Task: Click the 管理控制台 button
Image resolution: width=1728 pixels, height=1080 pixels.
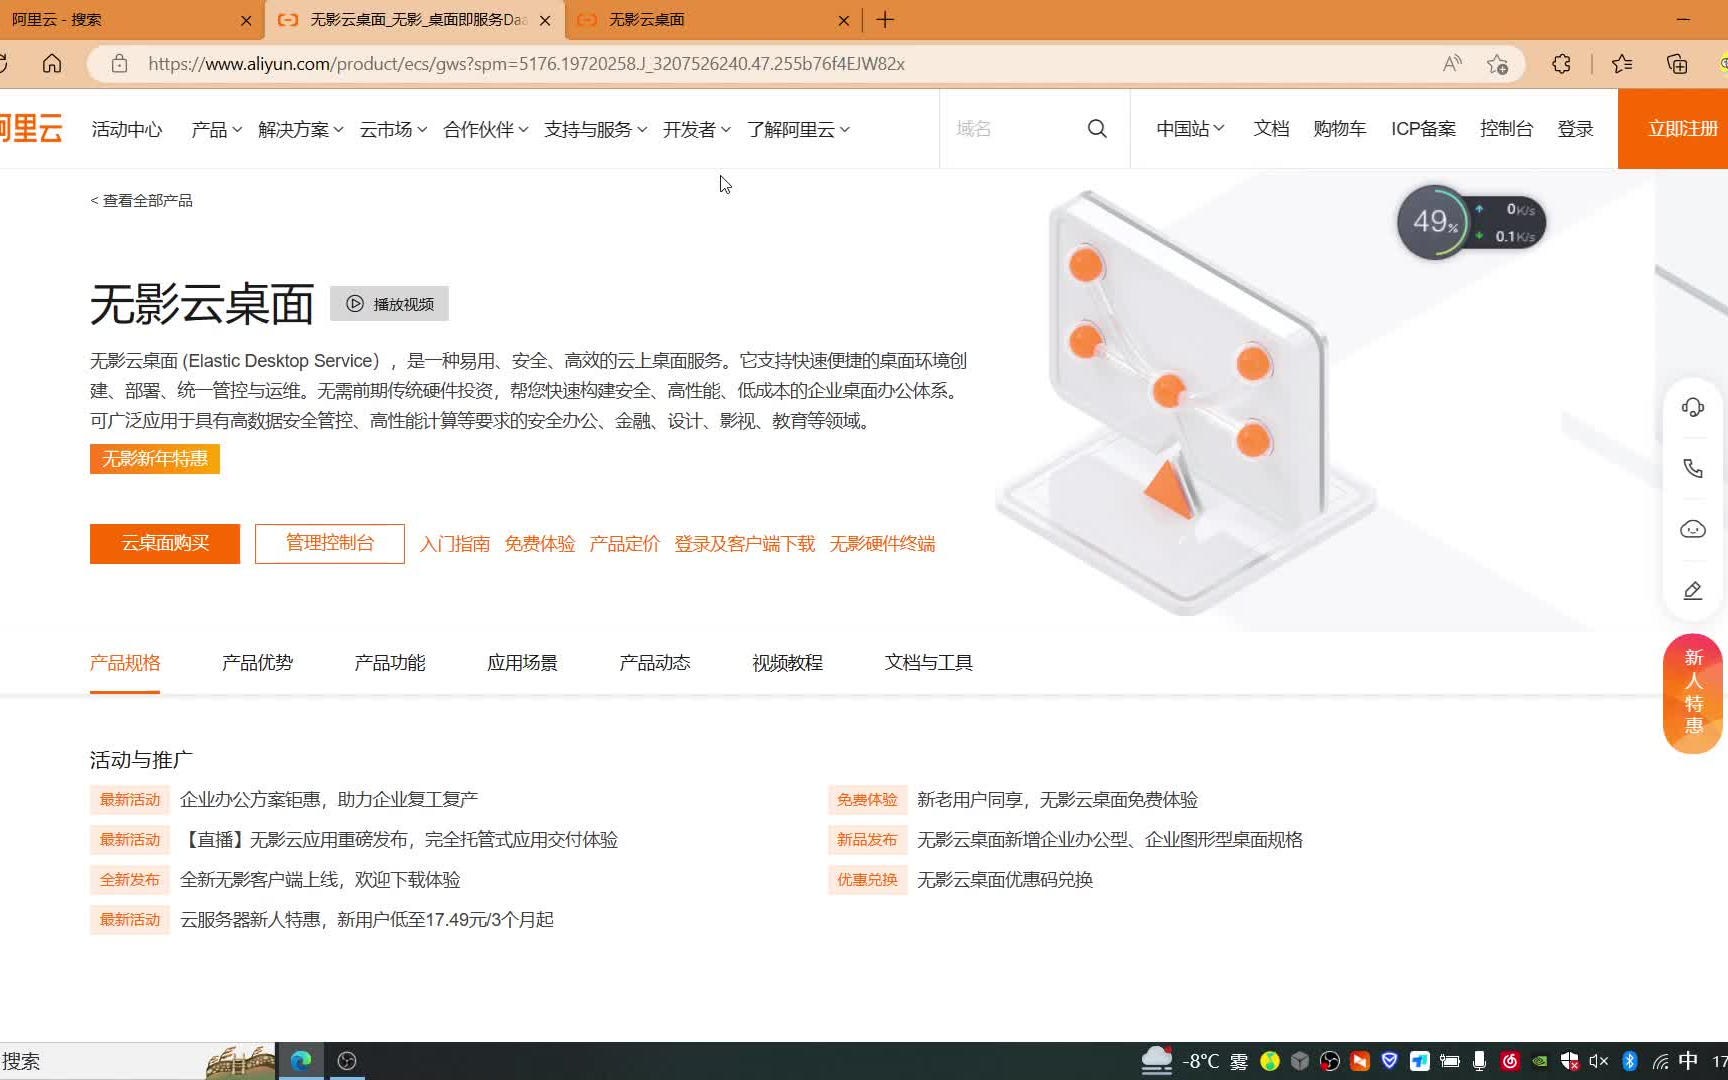Action: pos(330,543)
